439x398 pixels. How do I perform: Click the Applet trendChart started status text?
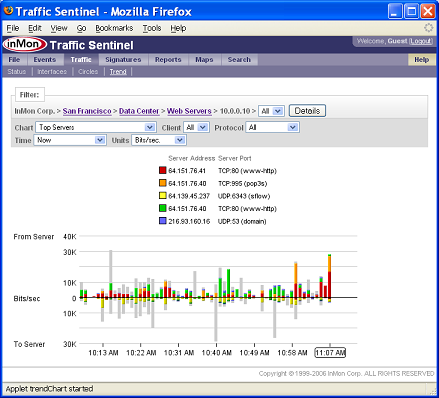[49, 389]
